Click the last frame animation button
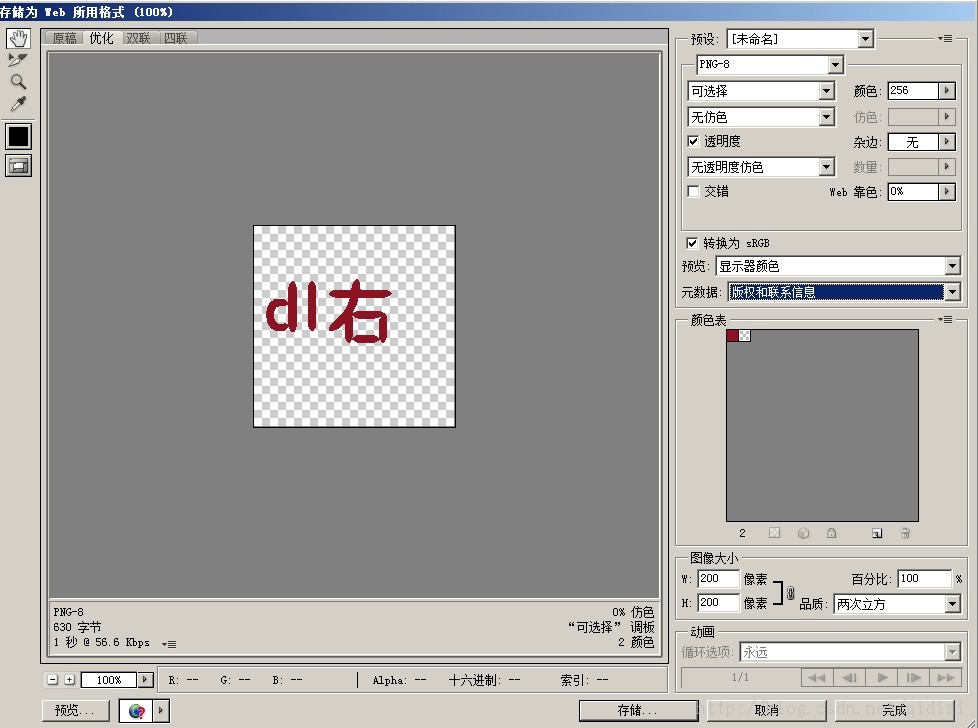Image resolution: width=978 pixels, height=728 pixels. [946, 677]
